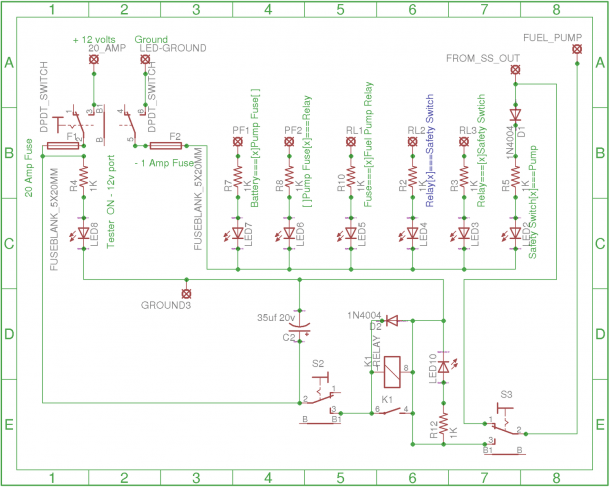This screenshot has height=487, width=610.
Task: Select the 'FUEL_PUMP' text label
Action: tap(552, 37)
